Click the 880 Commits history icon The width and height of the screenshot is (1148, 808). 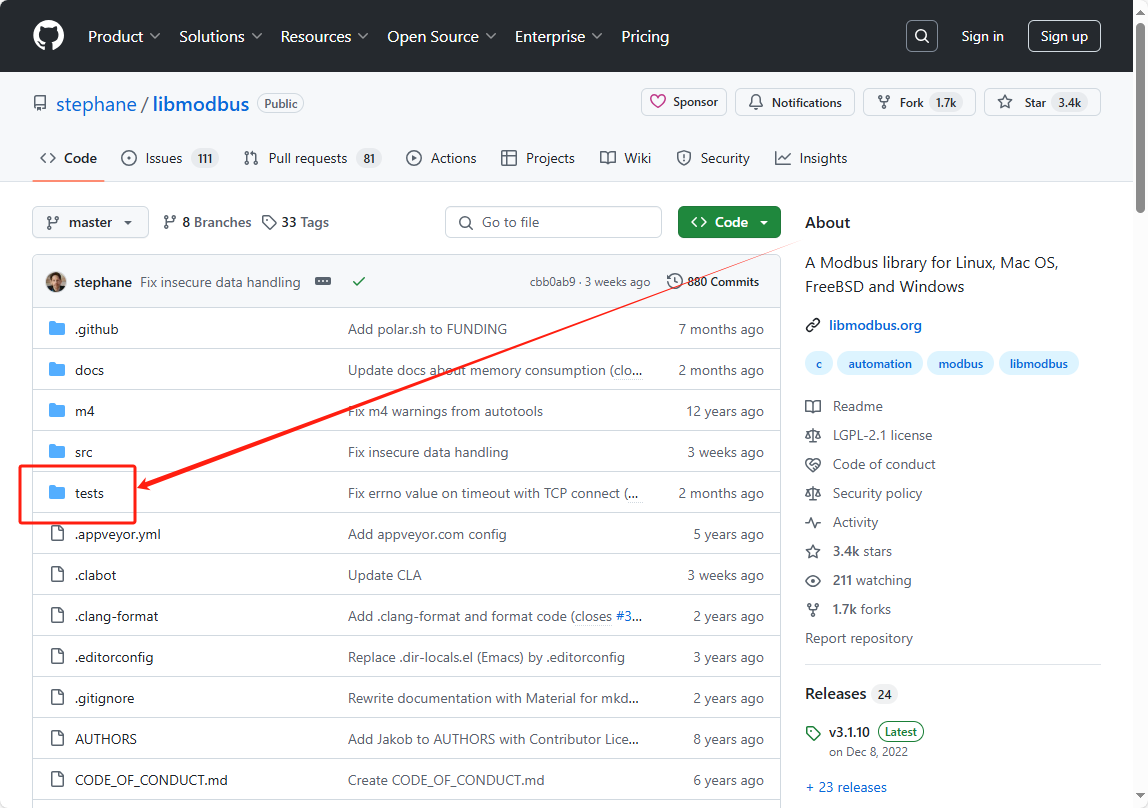(x=675, y=282)
